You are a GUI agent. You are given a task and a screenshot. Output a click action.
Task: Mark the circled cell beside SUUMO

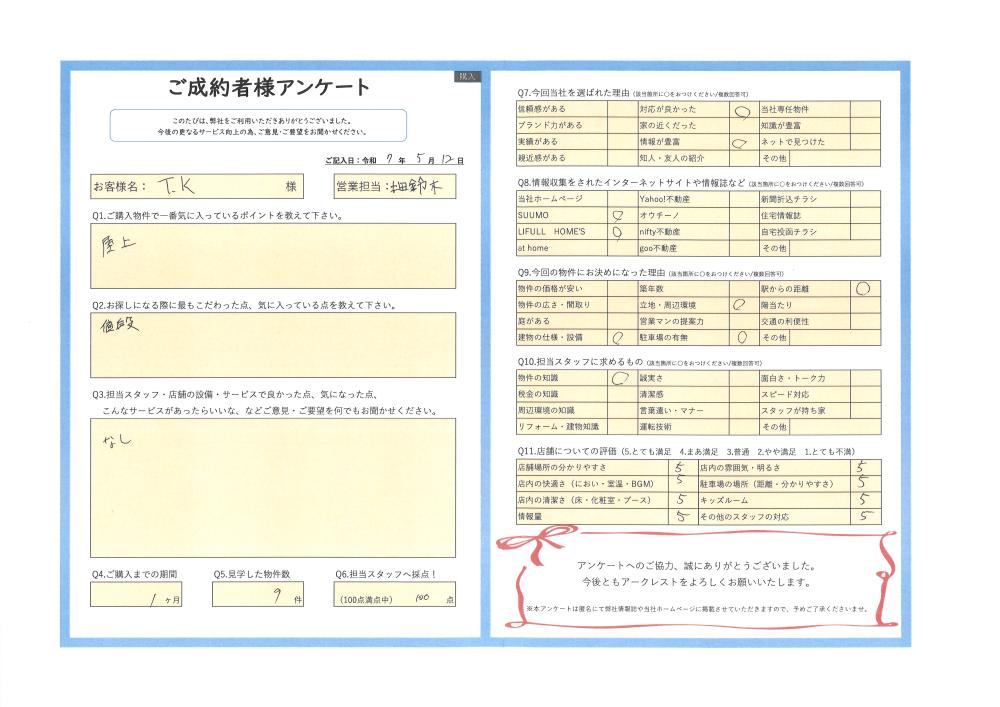[x=622, y=215]
